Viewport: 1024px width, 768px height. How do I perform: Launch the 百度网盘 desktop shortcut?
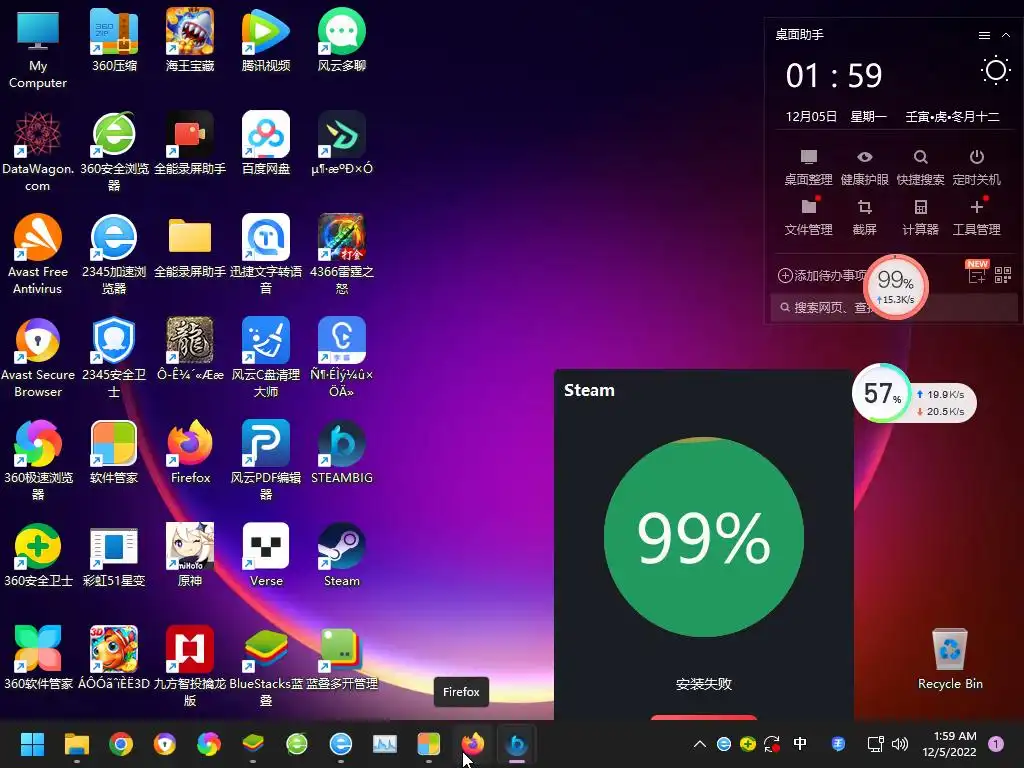click(266, 144)
